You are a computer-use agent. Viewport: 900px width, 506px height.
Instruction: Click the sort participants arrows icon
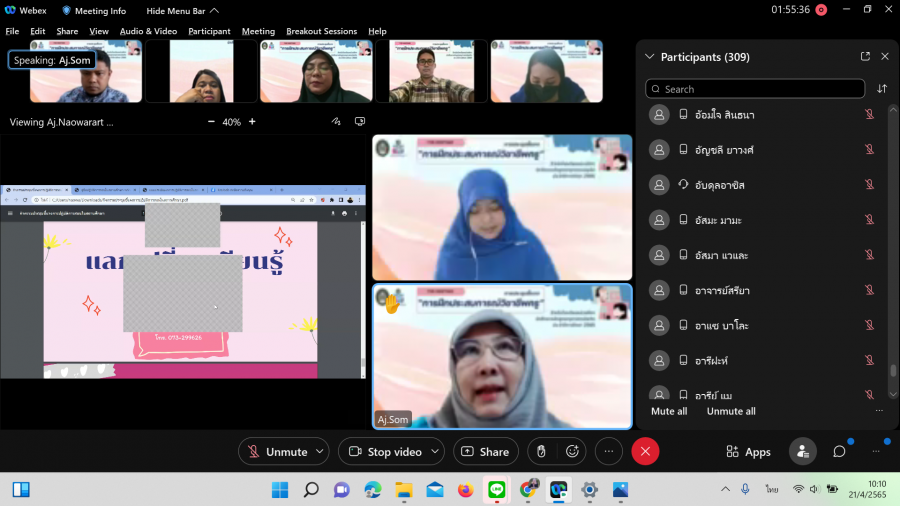pyautogui.click(x=882, y=89)
